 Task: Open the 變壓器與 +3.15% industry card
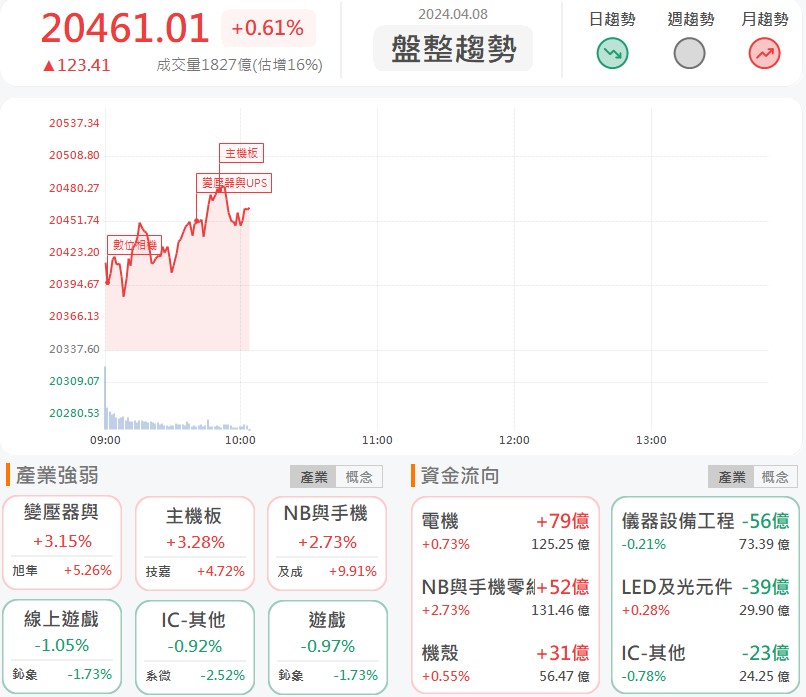click(x=62, y=542)
